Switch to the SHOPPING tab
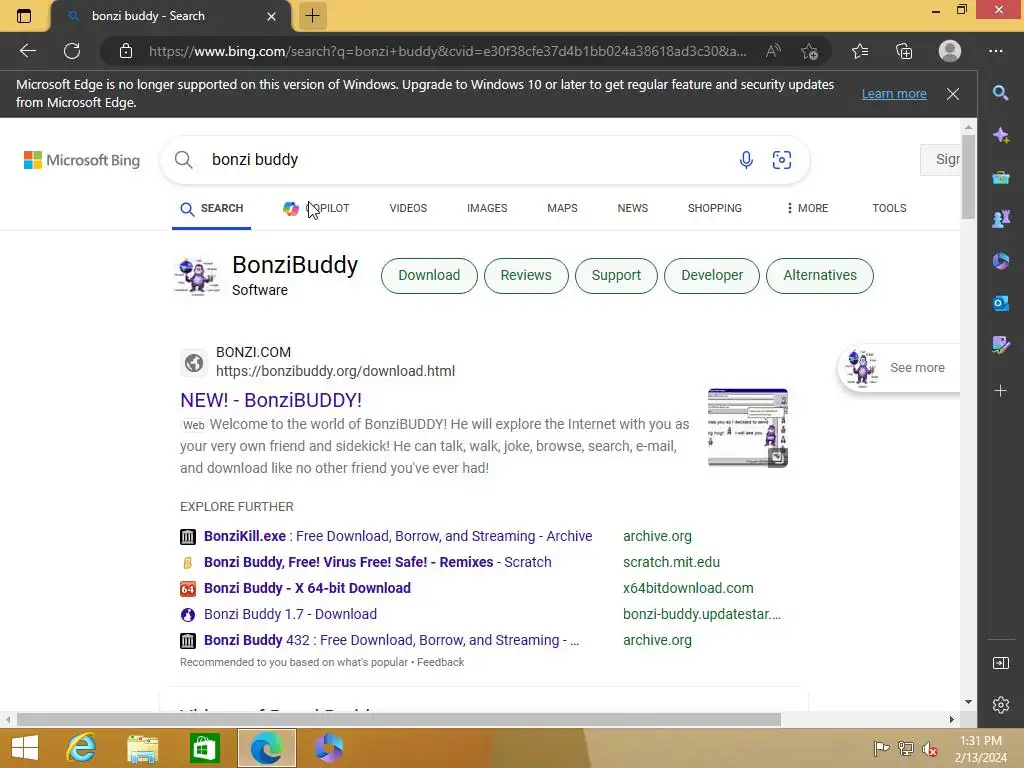The image size is (1024, 768). (714, 208)
